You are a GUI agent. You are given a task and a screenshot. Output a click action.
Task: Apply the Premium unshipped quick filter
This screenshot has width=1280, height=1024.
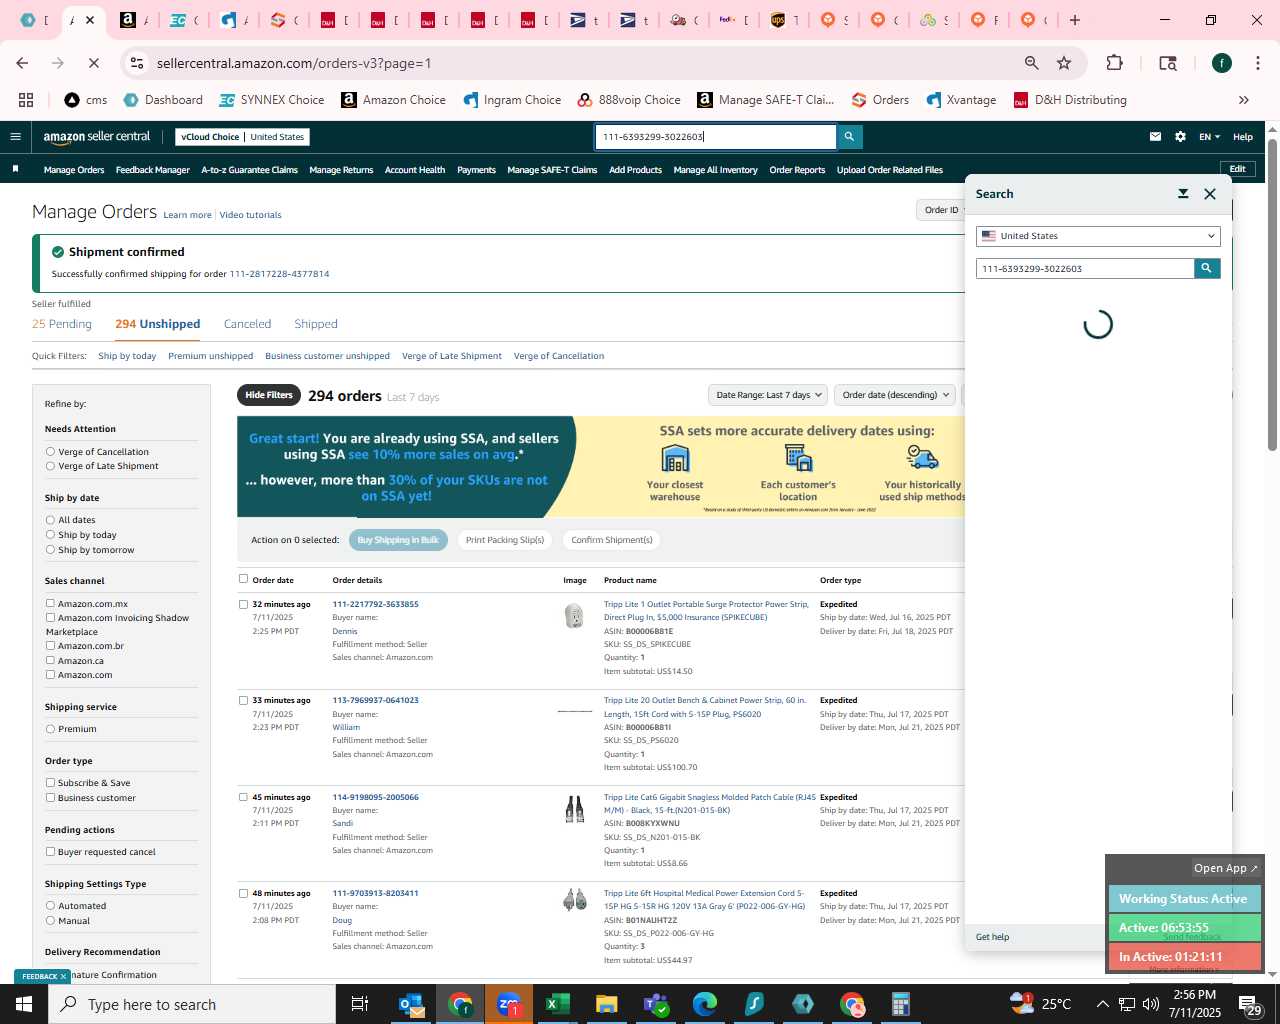click(x=211, y=356)
